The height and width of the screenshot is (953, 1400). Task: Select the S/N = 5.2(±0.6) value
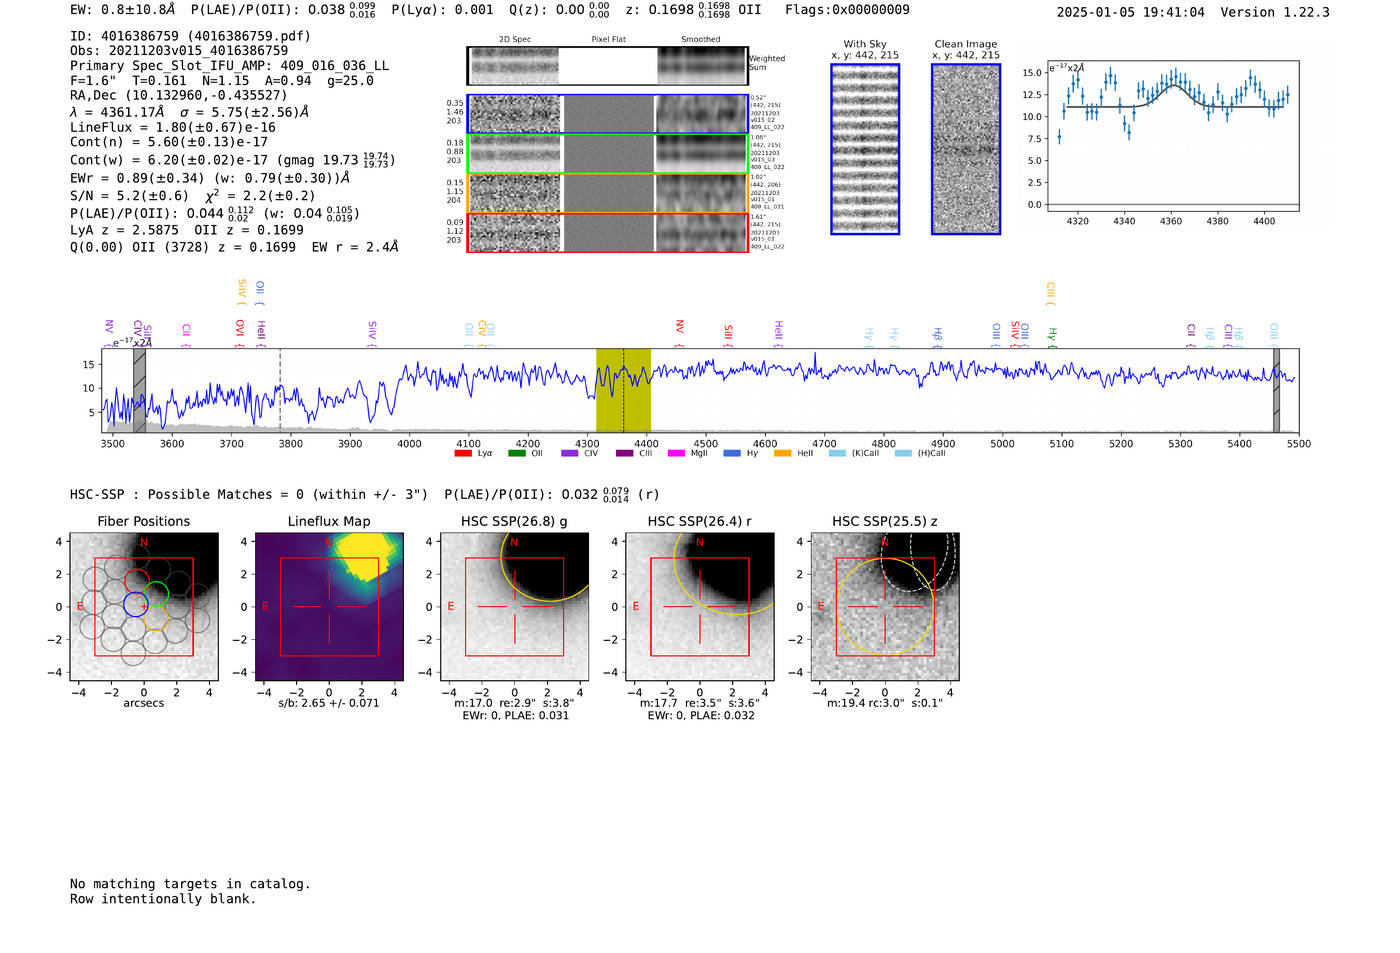pos(129,196)
